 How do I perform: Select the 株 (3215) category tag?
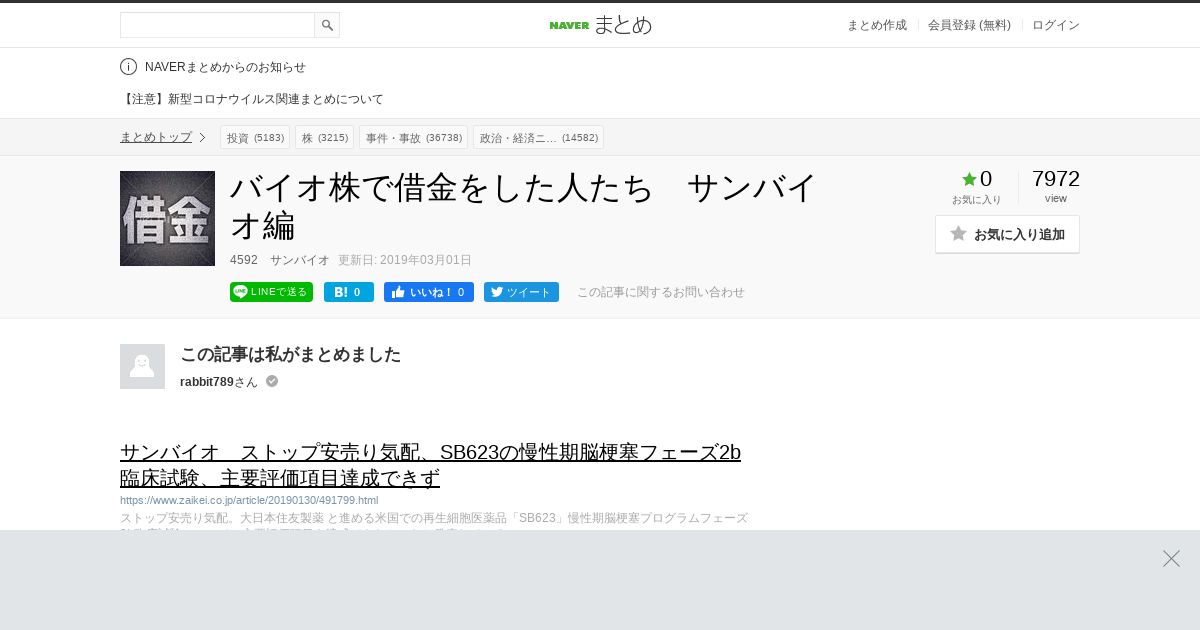click(325, 137)
